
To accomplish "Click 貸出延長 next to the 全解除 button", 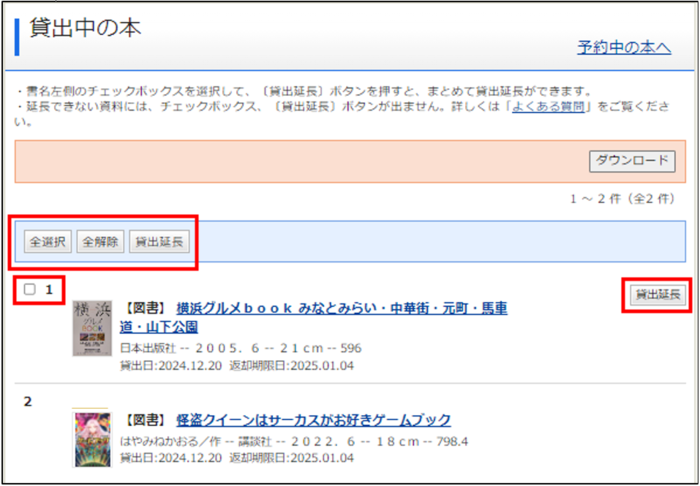I will click(x=159, y=242).
